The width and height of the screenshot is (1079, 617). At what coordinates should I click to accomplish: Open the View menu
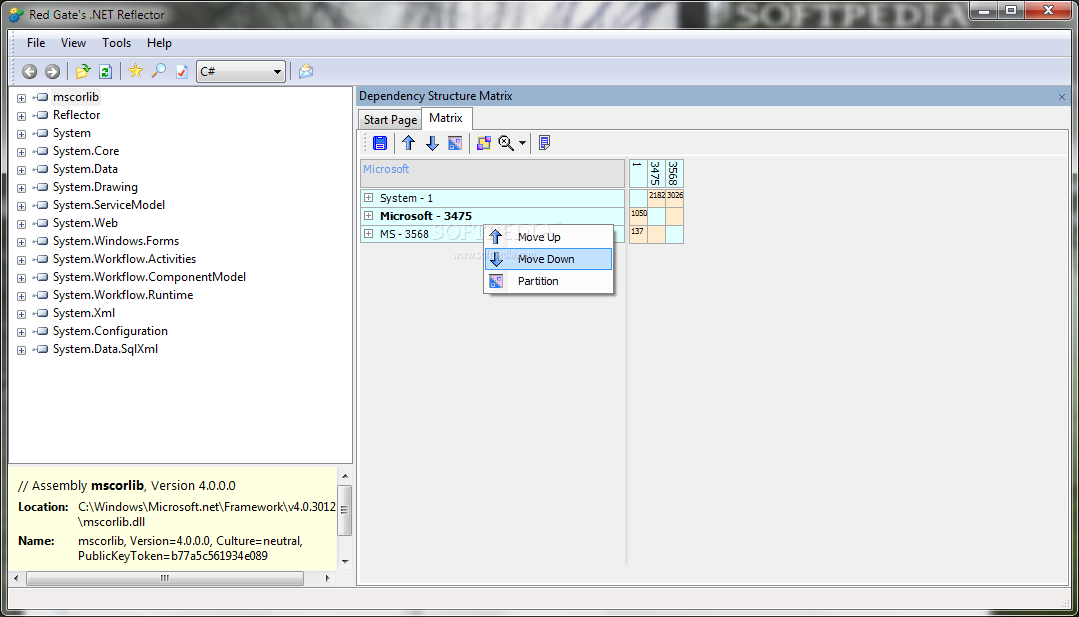(x=73, y=43)
